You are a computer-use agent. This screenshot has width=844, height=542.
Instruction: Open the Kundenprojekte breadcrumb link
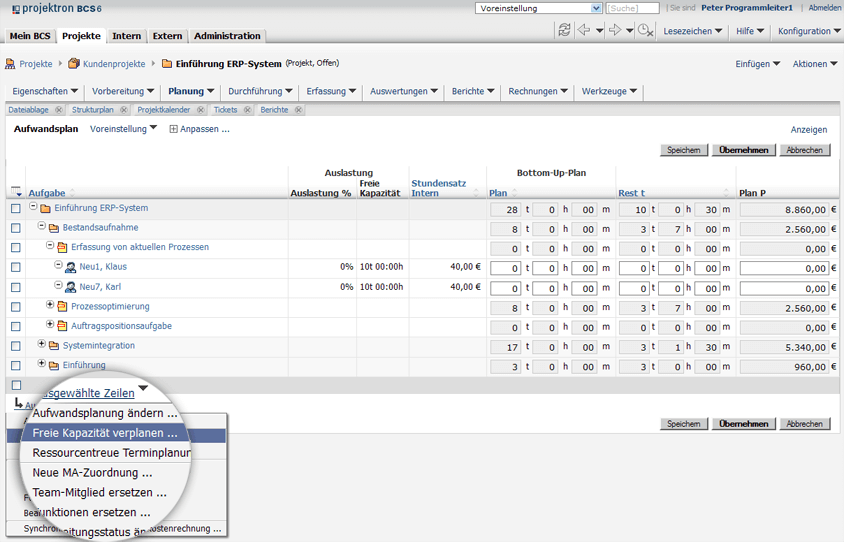pos(114,64)
